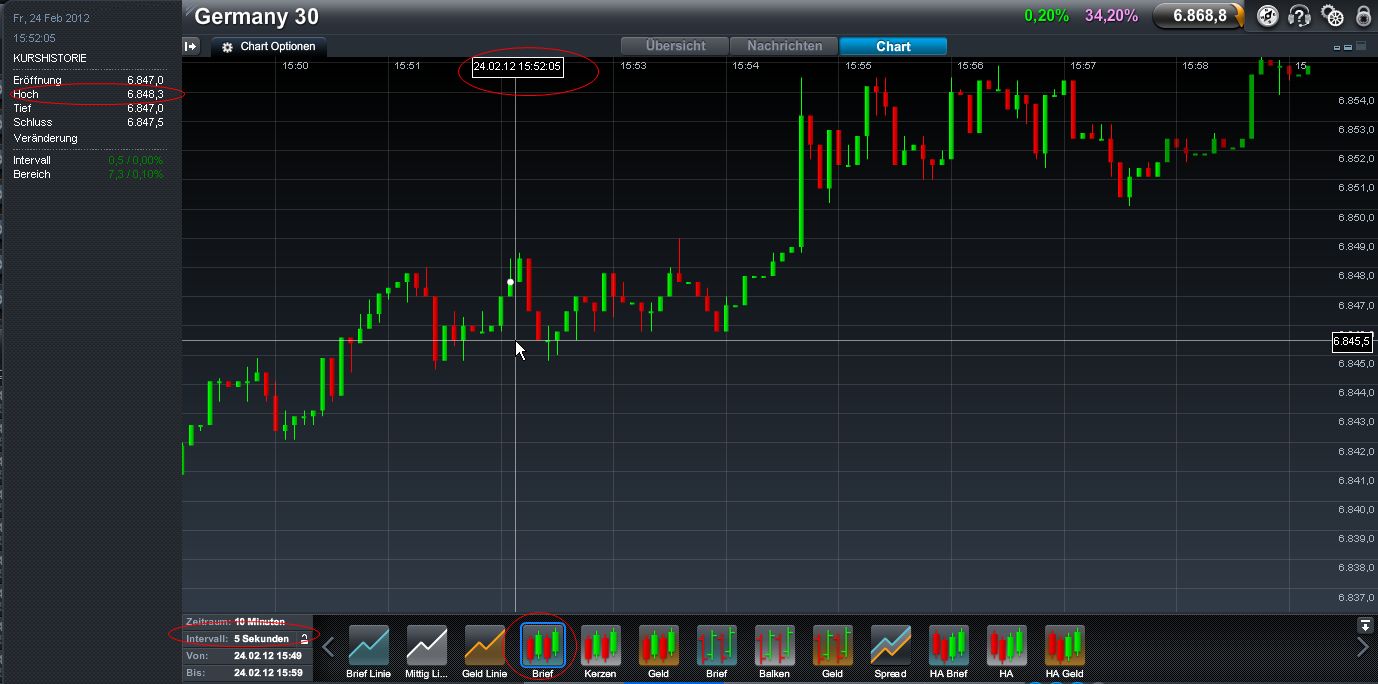Click the Schluss value 6.847,5
Image resolution: width=1378 pixels, height=684 pixels.
click(x=145, y=122)
